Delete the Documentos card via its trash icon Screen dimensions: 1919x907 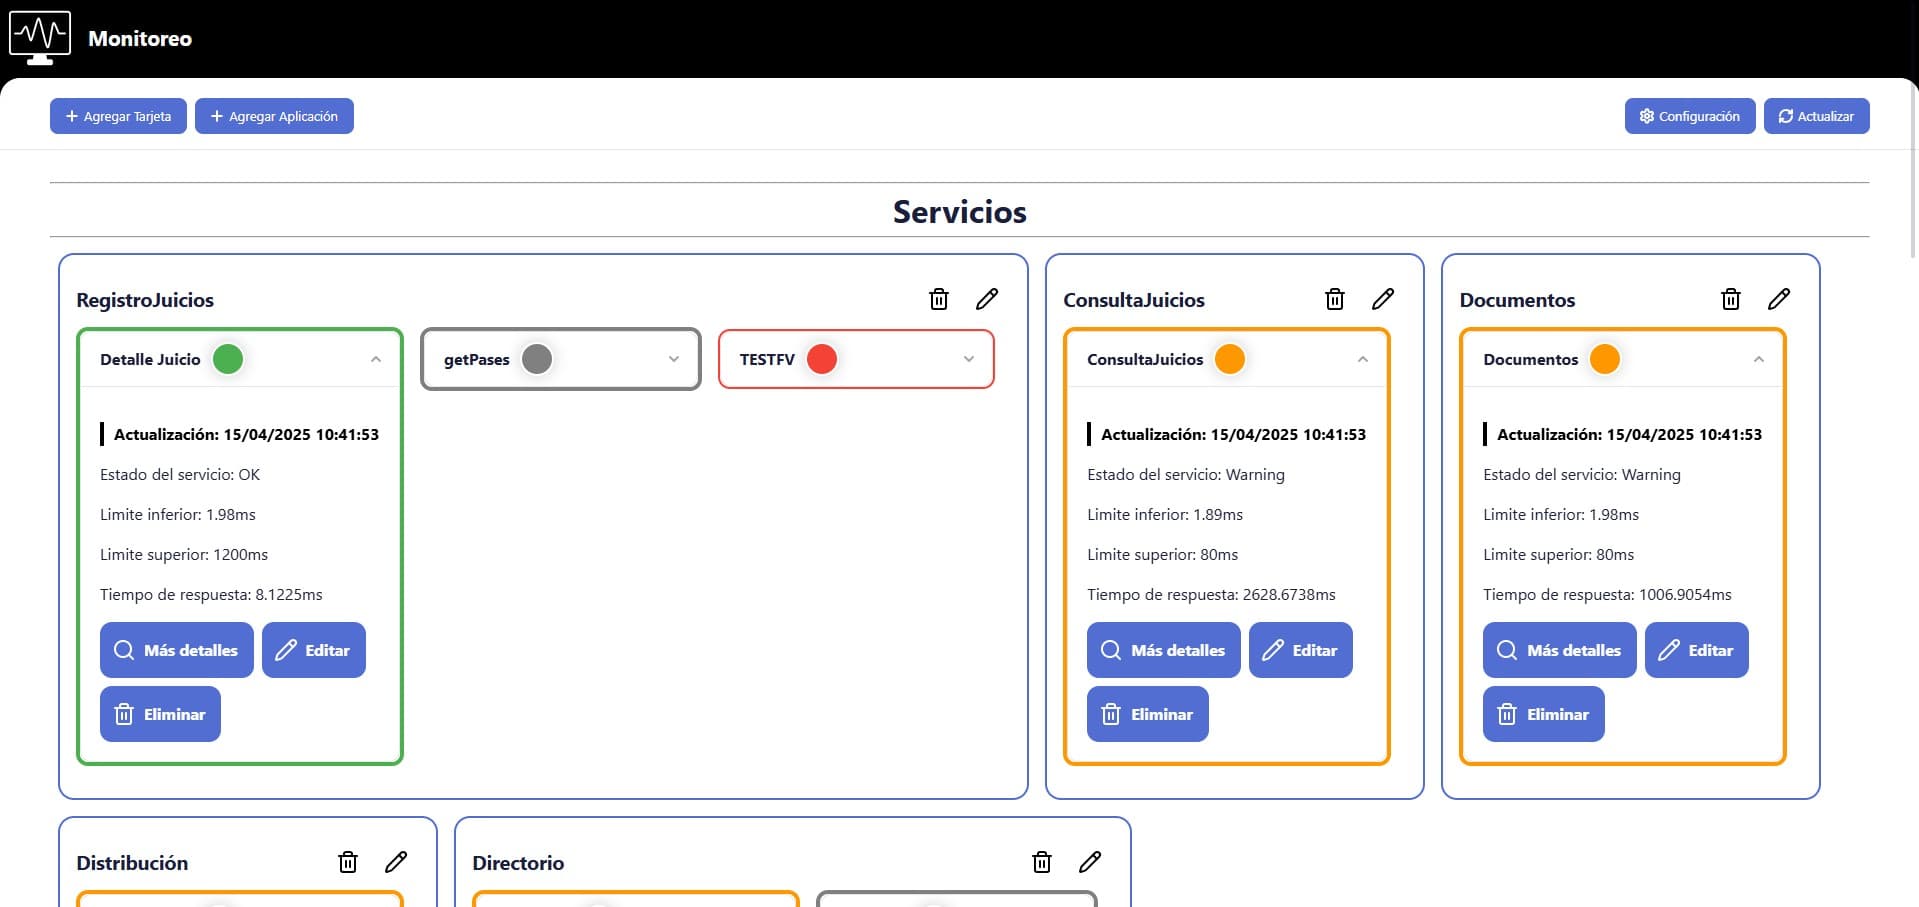[1730, 299]
